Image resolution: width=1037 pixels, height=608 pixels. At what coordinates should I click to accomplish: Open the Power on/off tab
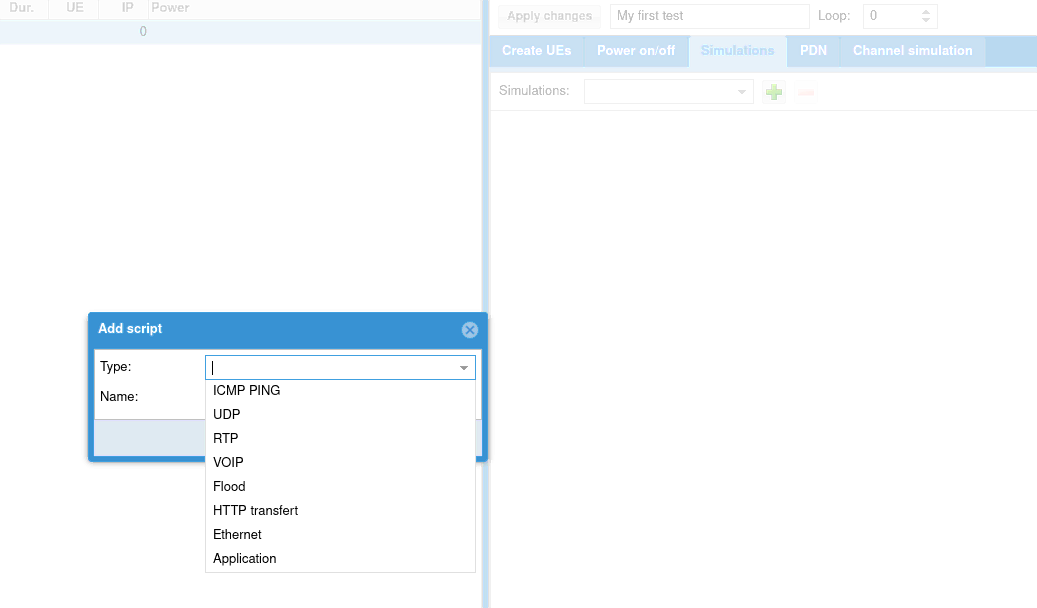point(636,51)
